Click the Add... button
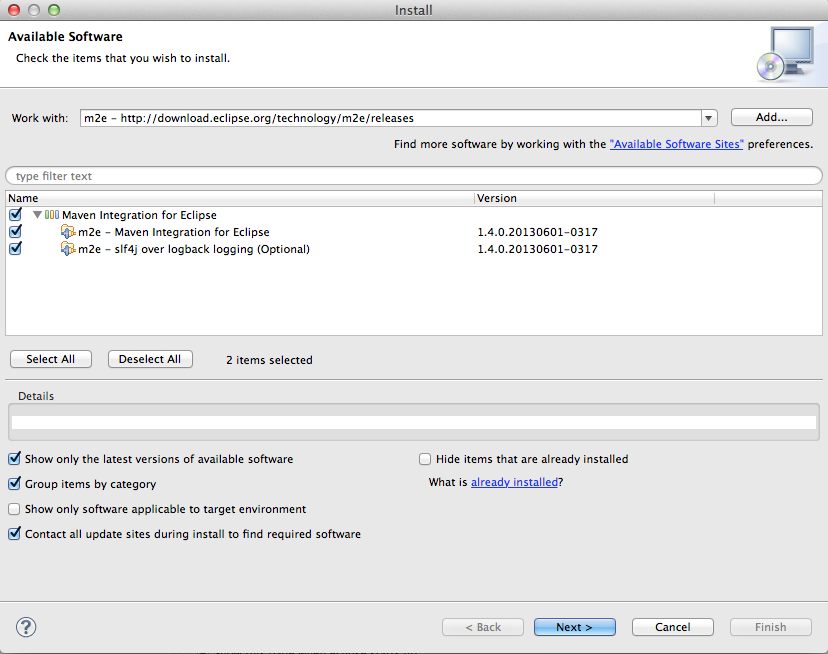Viewport: 828px width, 654px height. pyautogui.click(x=771, y=117)
